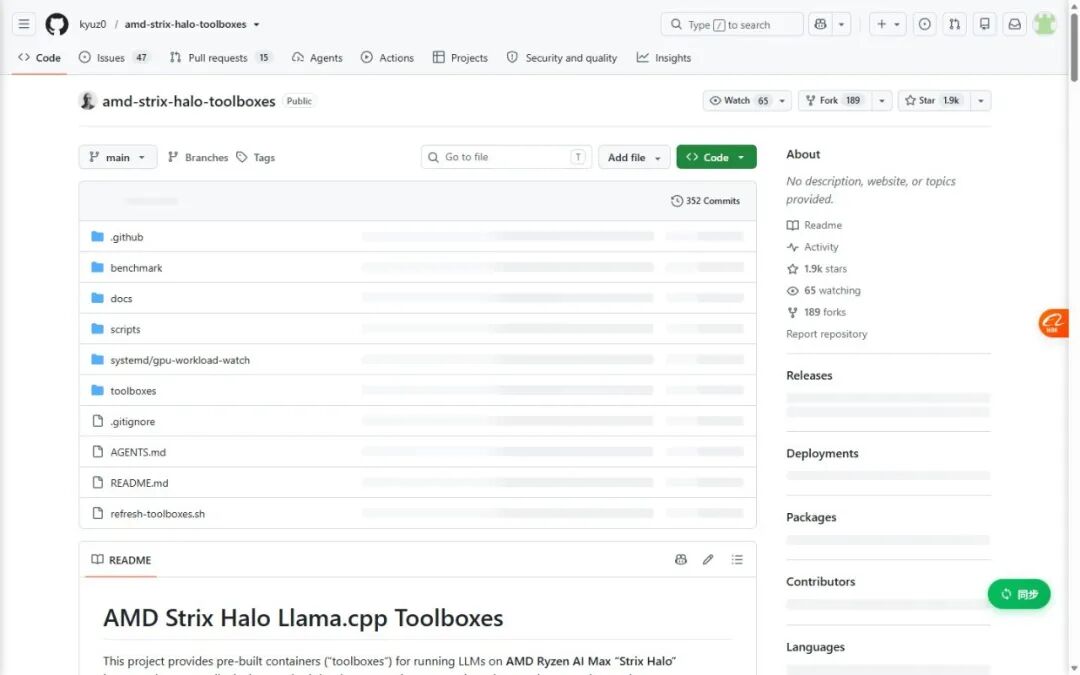Open the hamburger navigation menu
The image size is (1080, 675).
23,24
